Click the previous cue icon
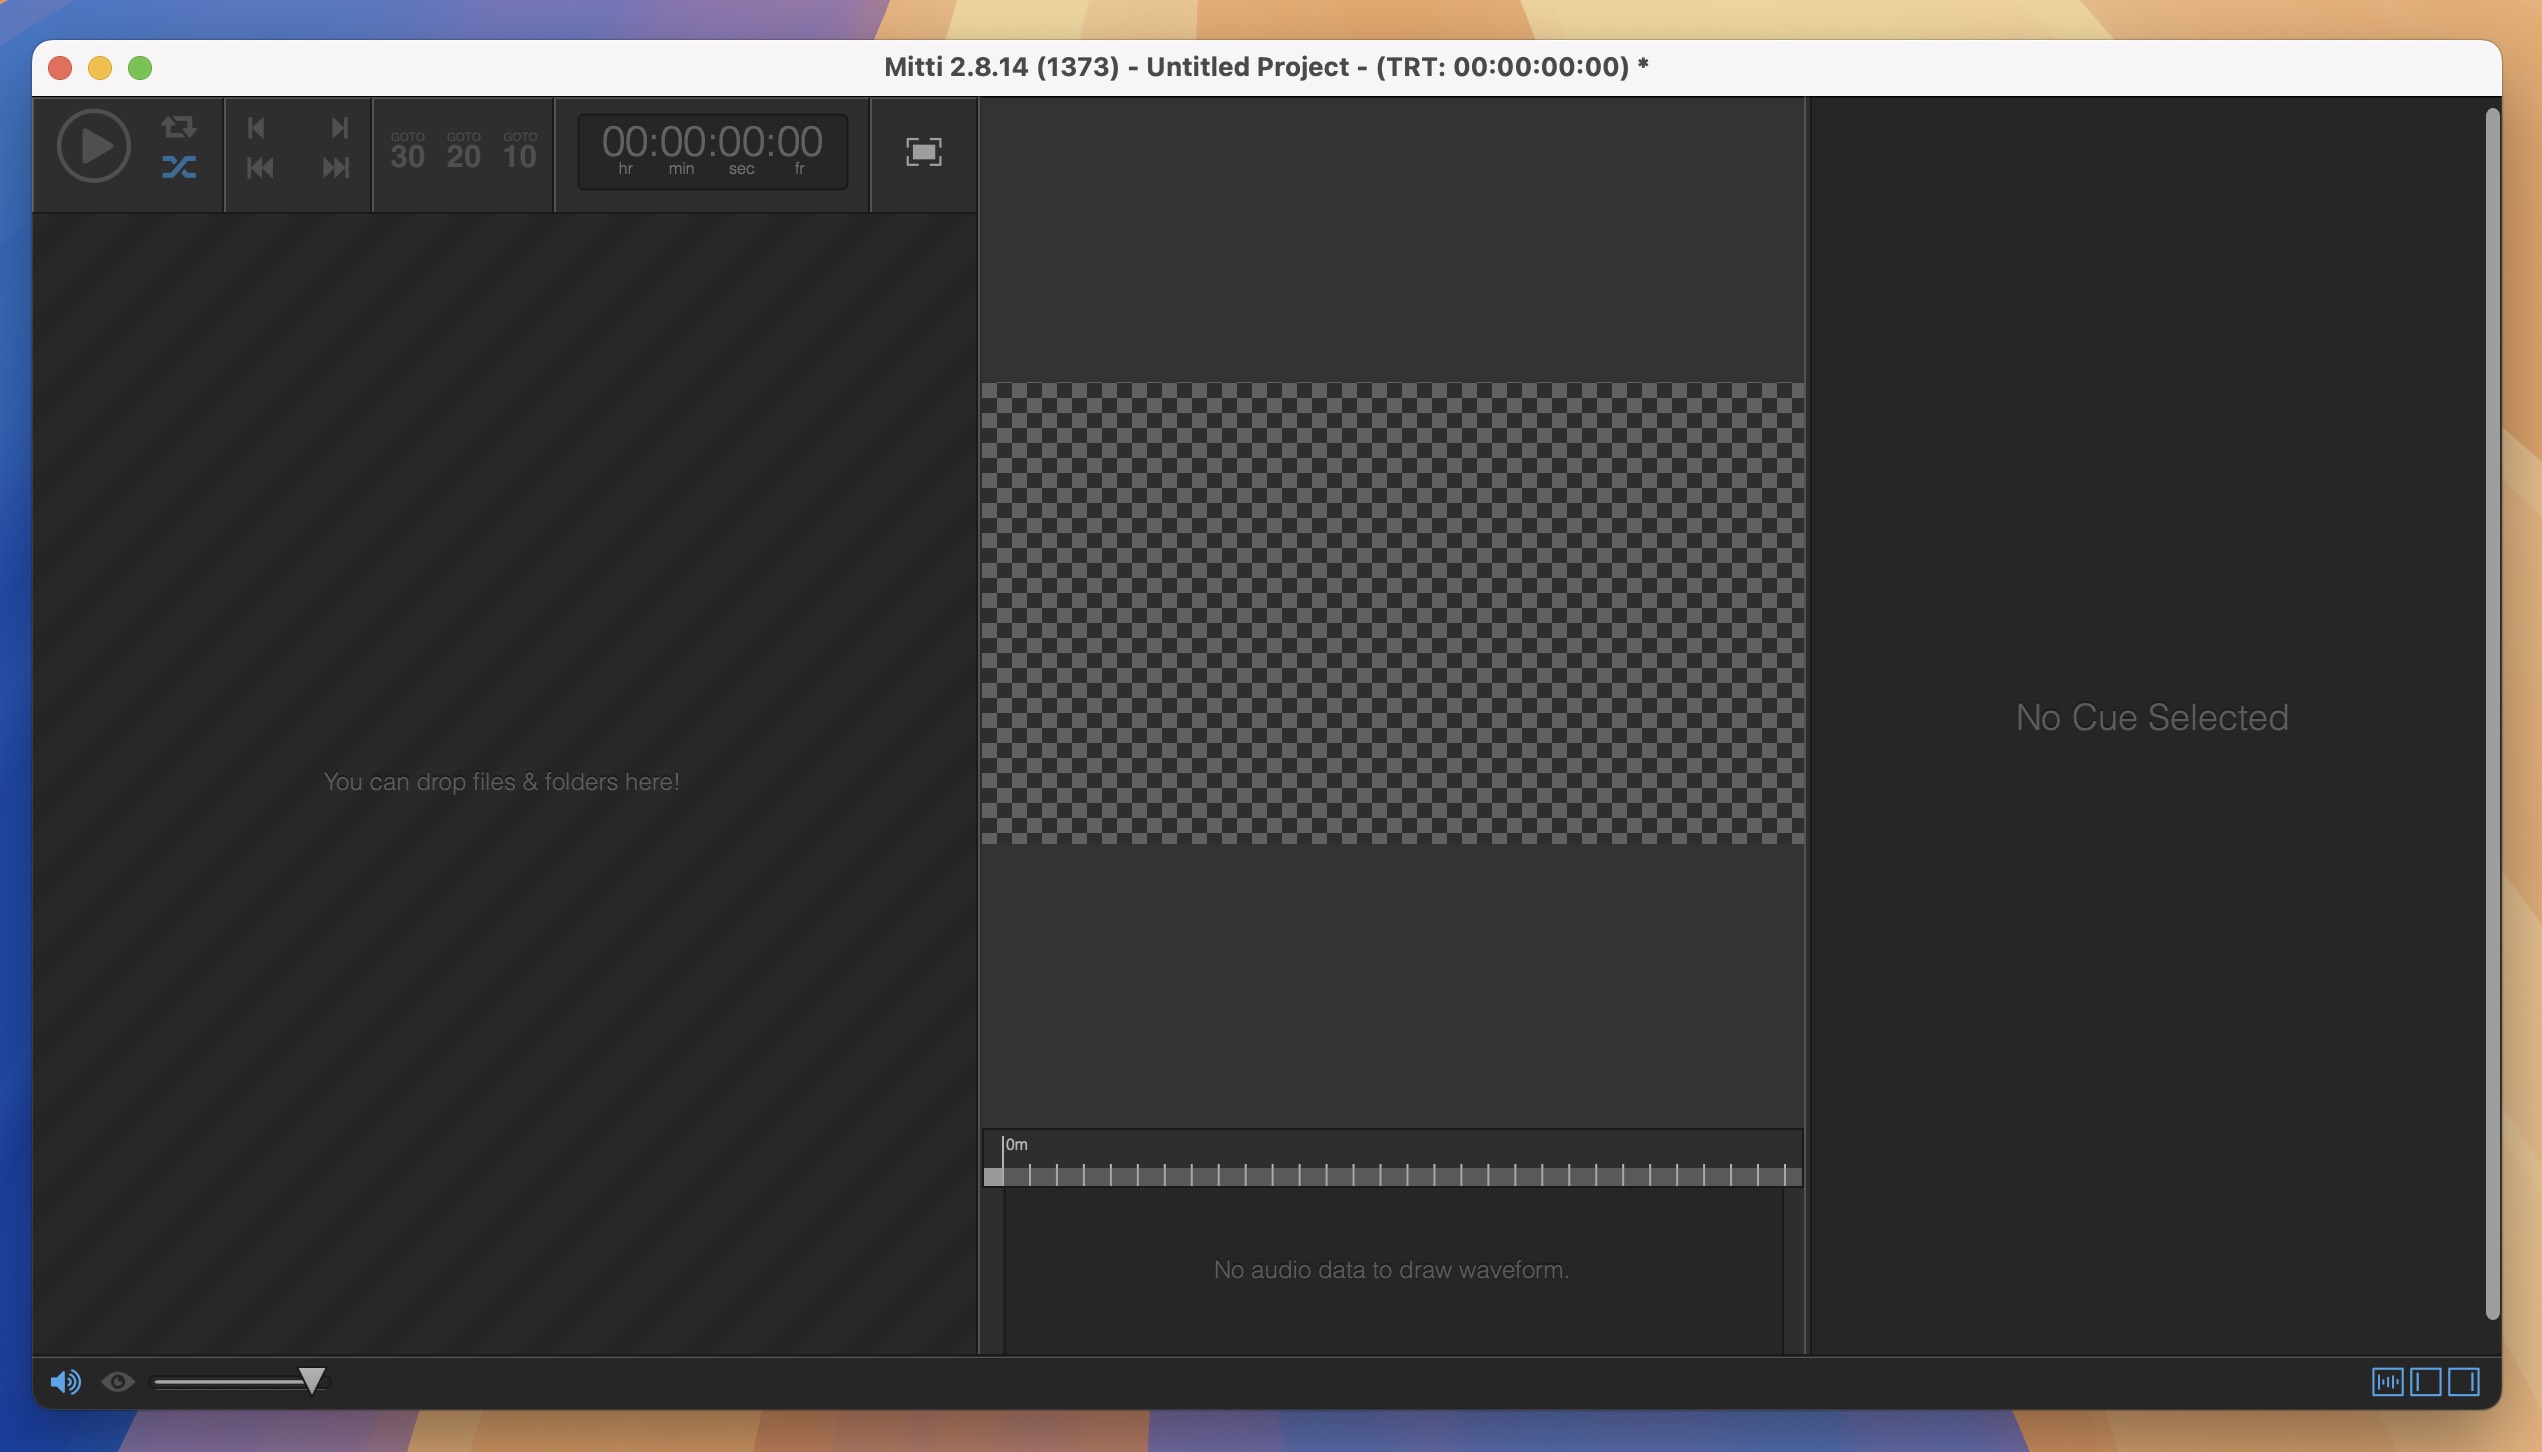 257,128
